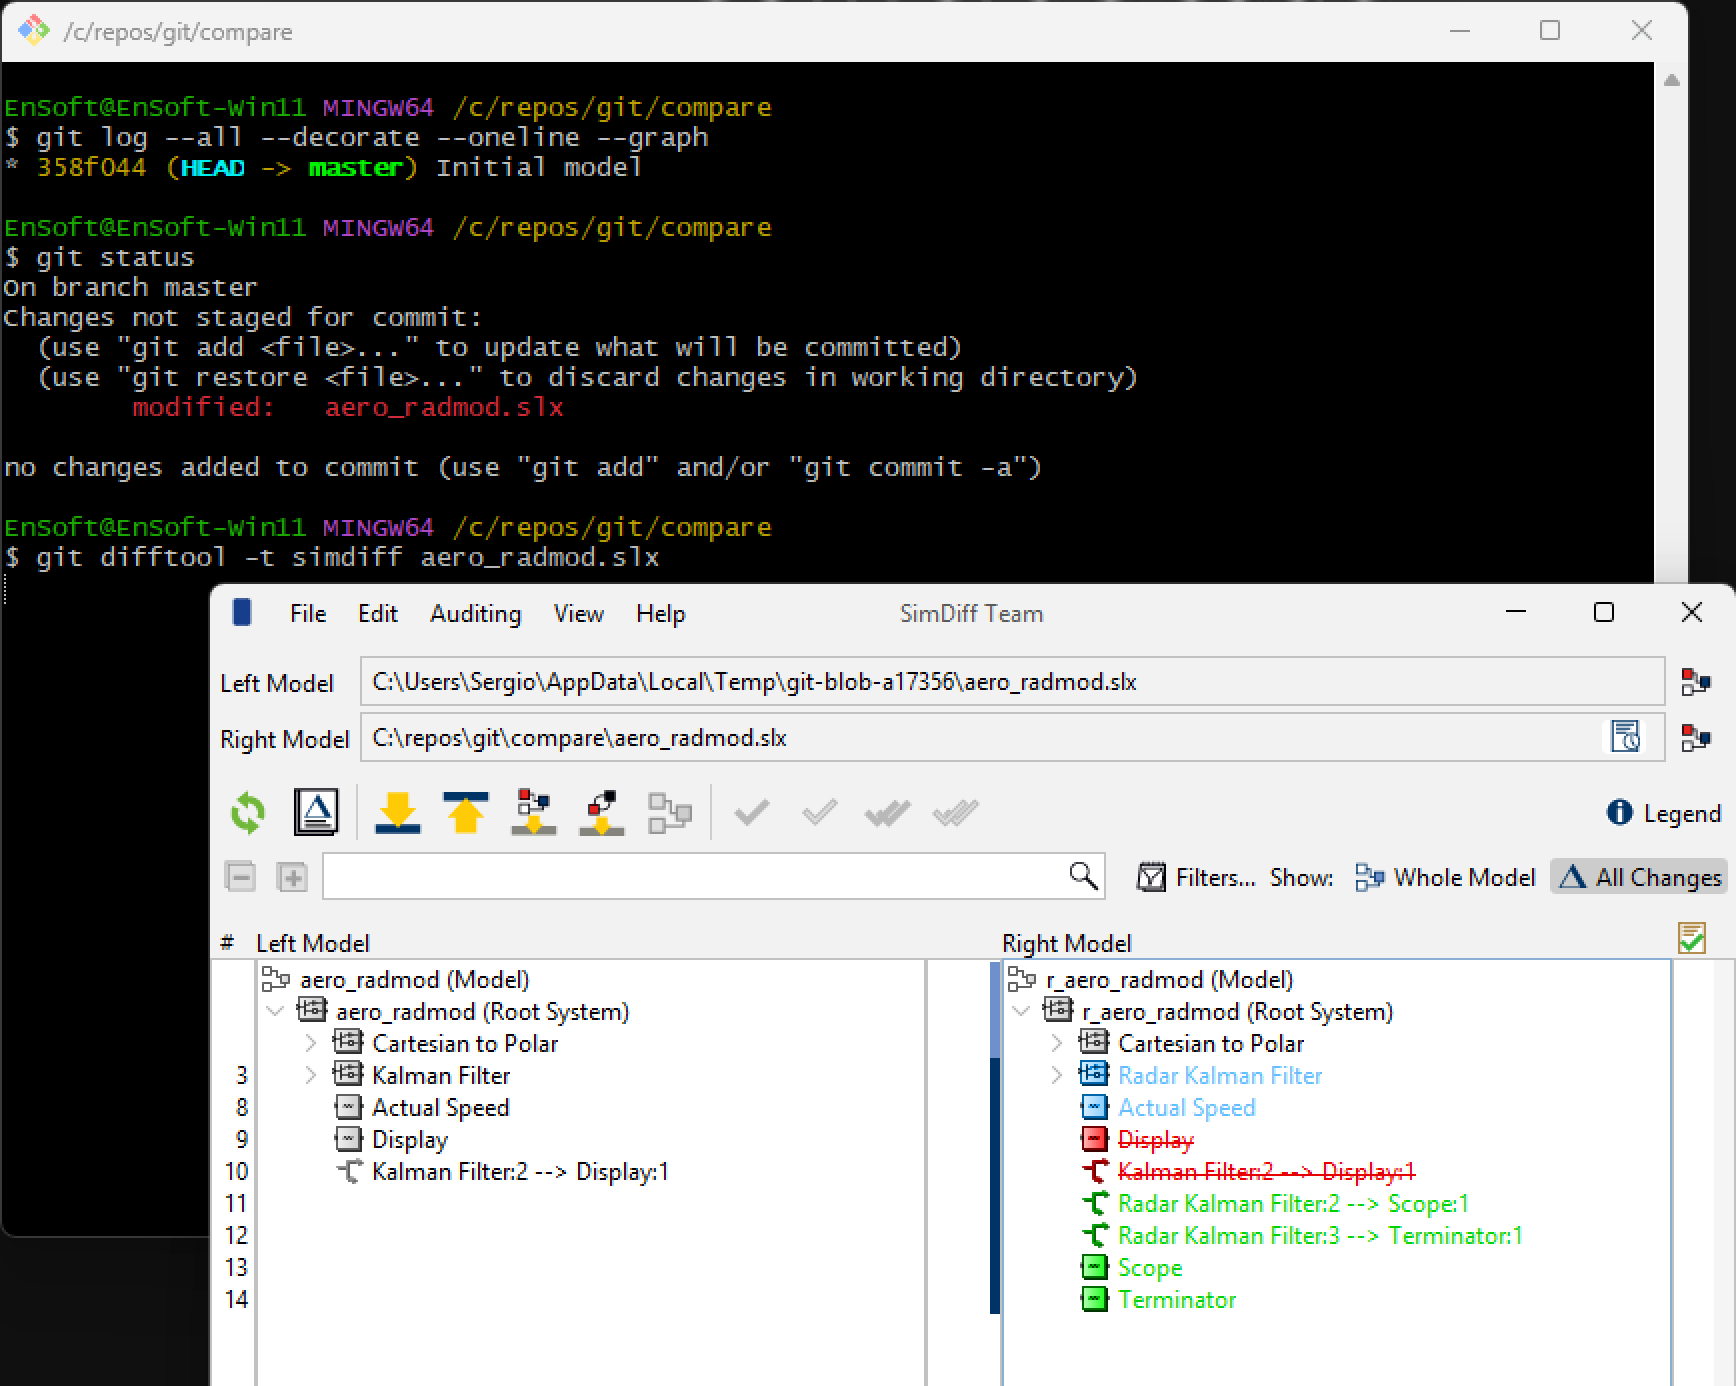Viewport: 1736px width, 1386px height.
Task: Open the Filters... dialog
Action: [1196, 877]
